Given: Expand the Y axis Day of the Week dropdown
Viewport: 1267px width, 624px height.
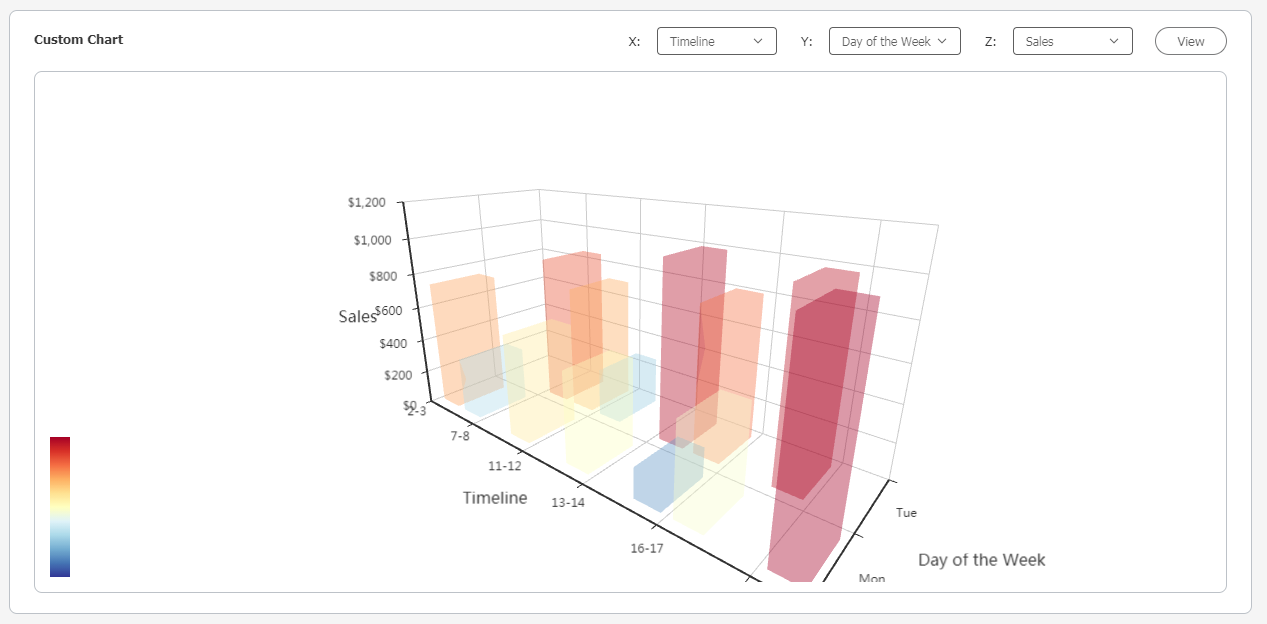Looking at the screenshot, I should pos(894,41).
